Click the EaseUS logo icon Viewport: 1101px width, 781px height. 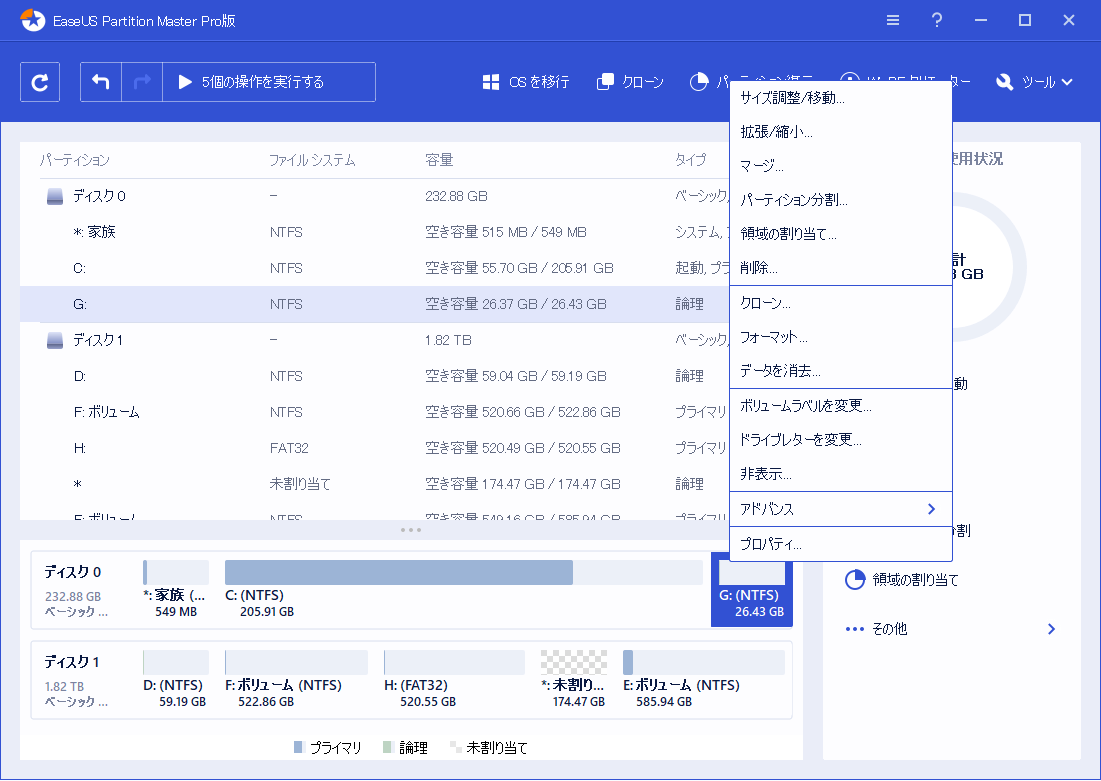click(x=33, y=20)
